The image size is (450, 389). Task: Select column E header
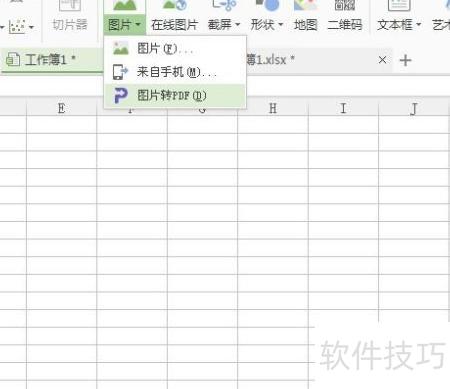pyautogui.click(x=61, y=108)
